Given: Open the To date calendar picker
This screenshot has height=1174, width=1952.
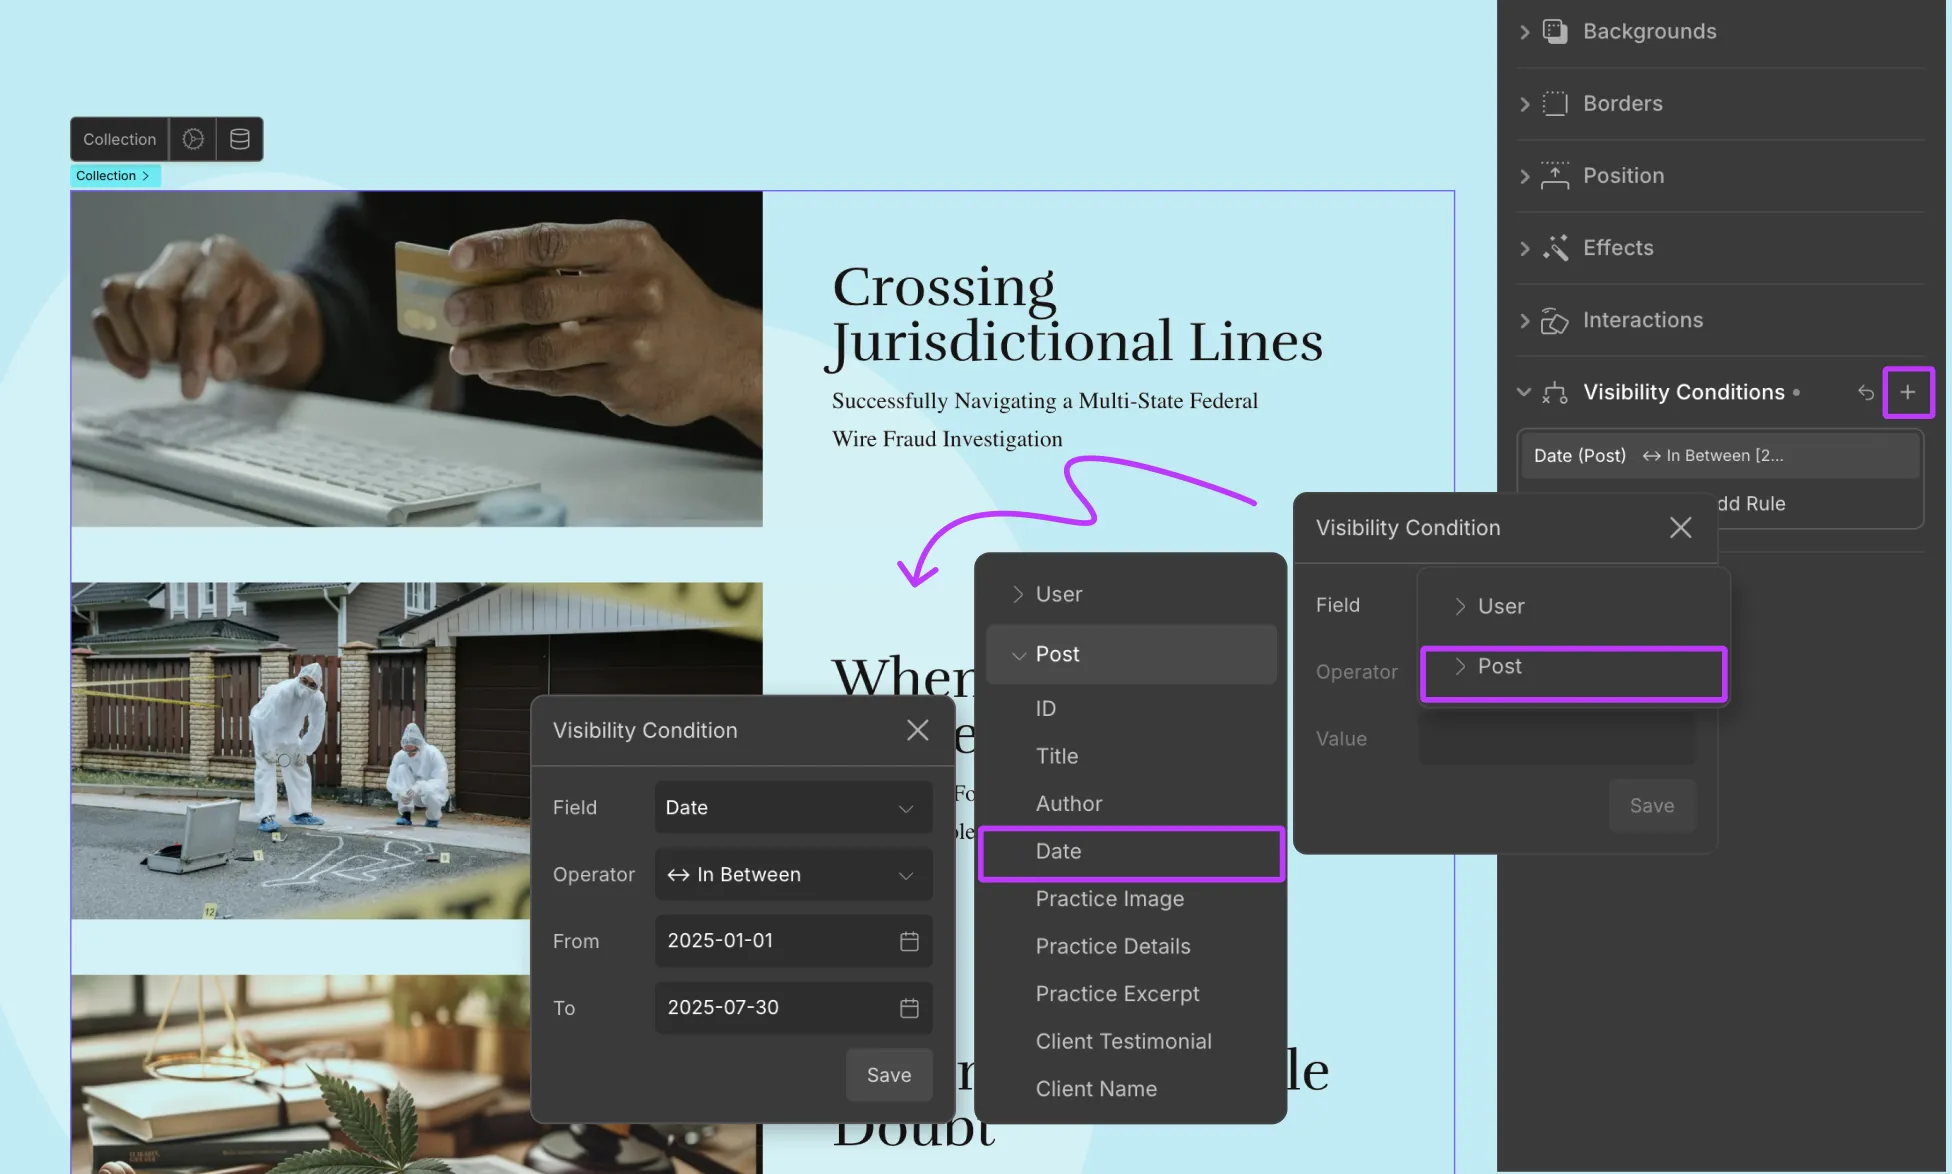Looking at the screenshot, I should click(x=909, y=1008).
